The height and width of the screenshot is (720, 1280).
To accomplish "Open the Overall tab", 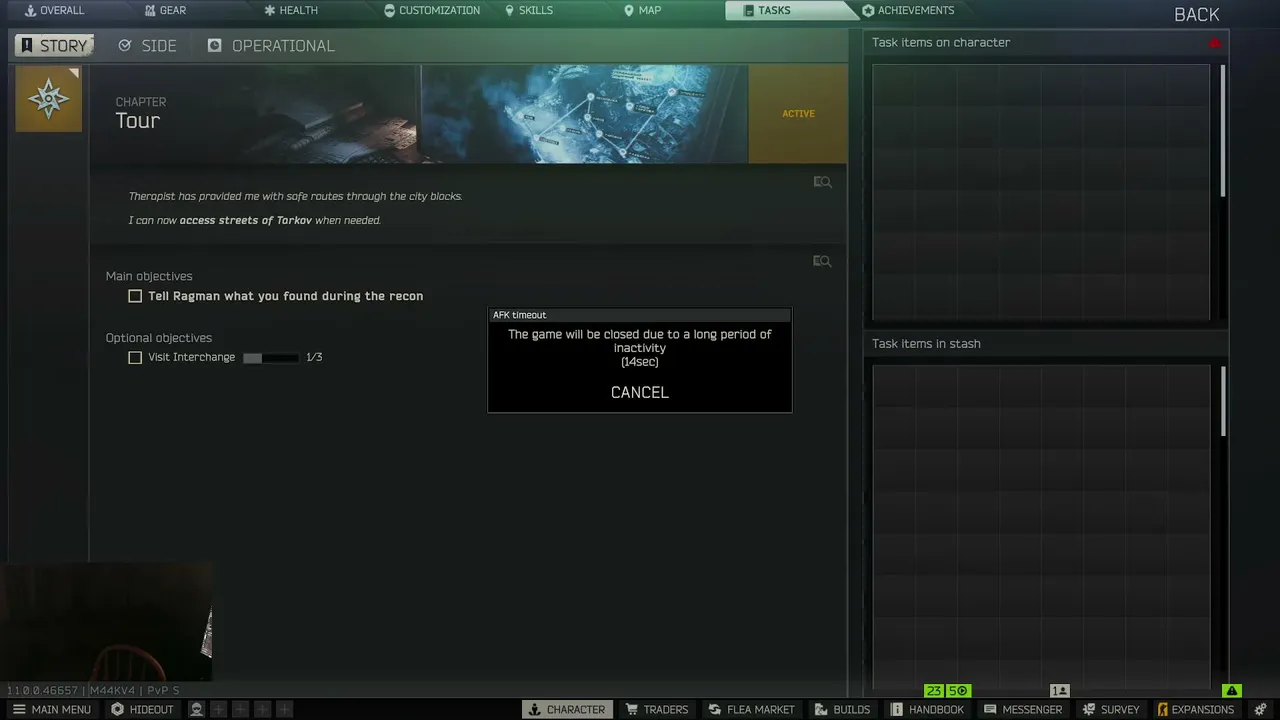I will pyautogui.click(x=55, y=11).
